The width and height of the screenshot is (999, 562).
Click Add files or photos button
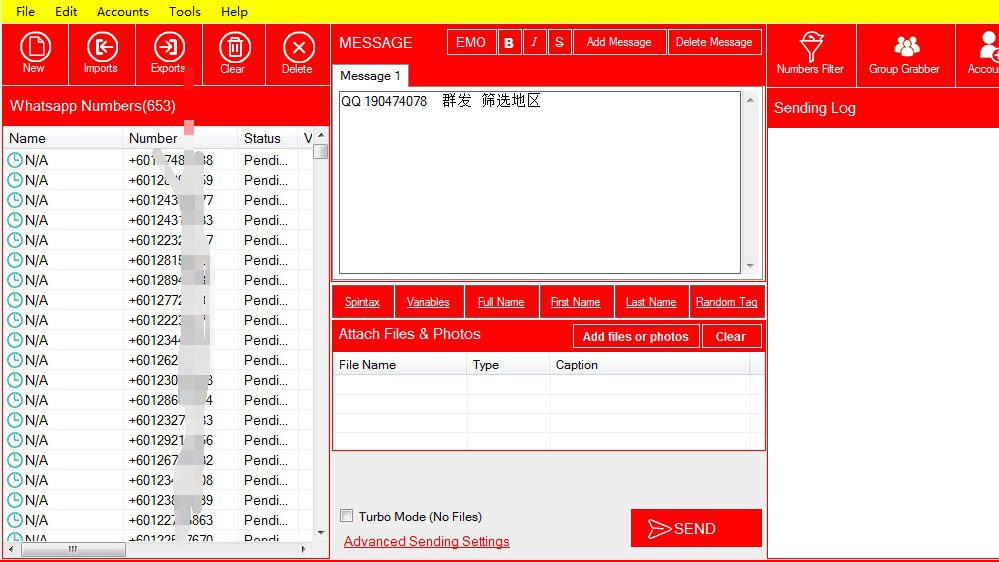click(x=635, y=336)
